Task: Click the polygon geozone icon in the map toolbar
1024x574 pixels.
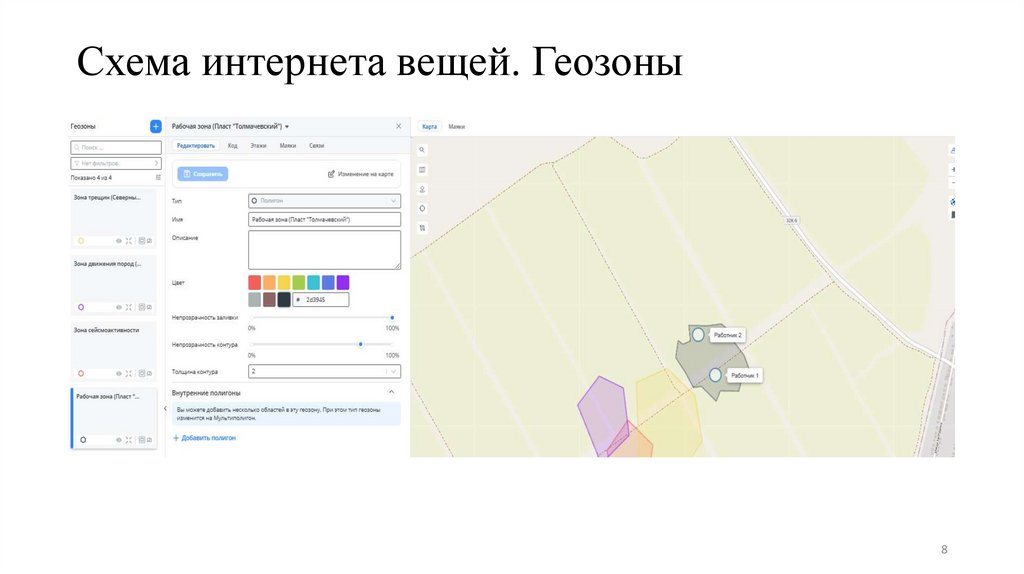Action: [423, 209]
